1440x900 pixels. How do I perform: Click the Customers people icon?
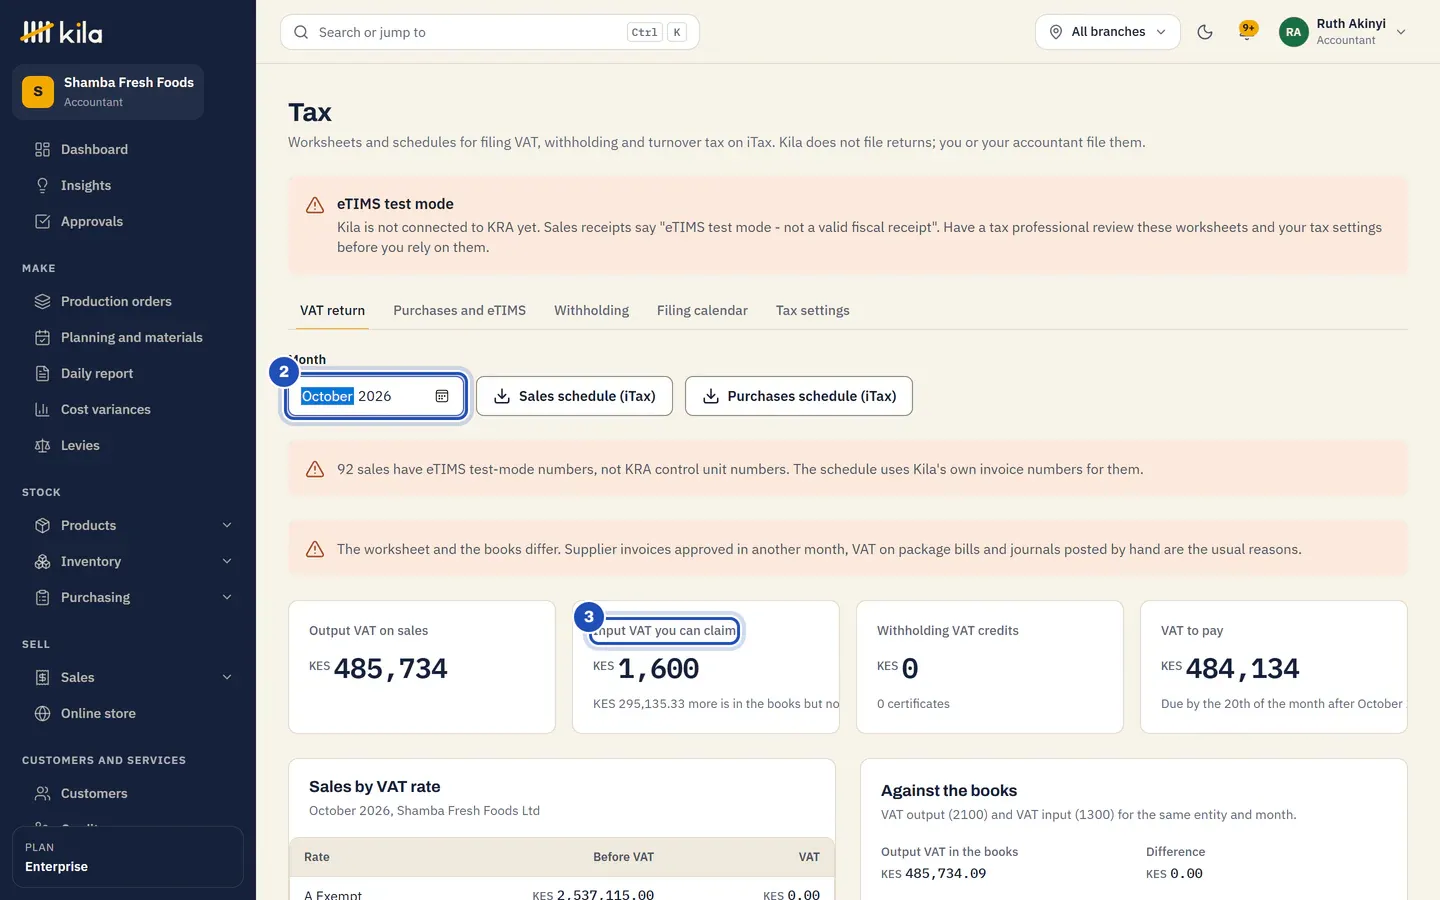pyautogui.click(x=42, y=793)
